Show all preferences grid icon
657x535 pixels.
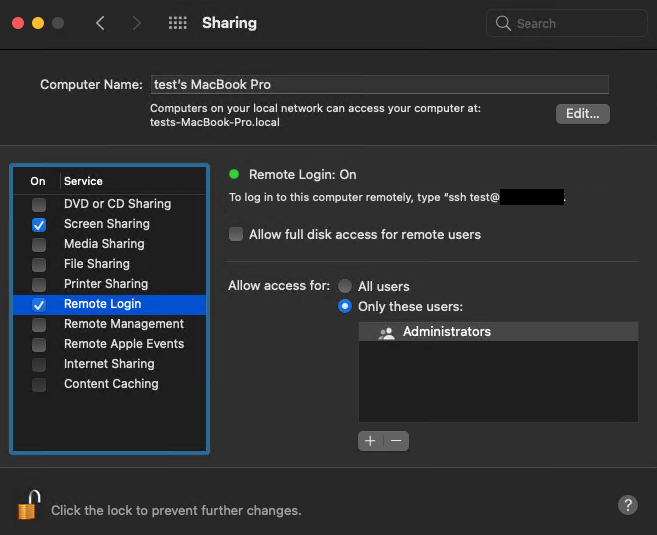tap(178, 23)
